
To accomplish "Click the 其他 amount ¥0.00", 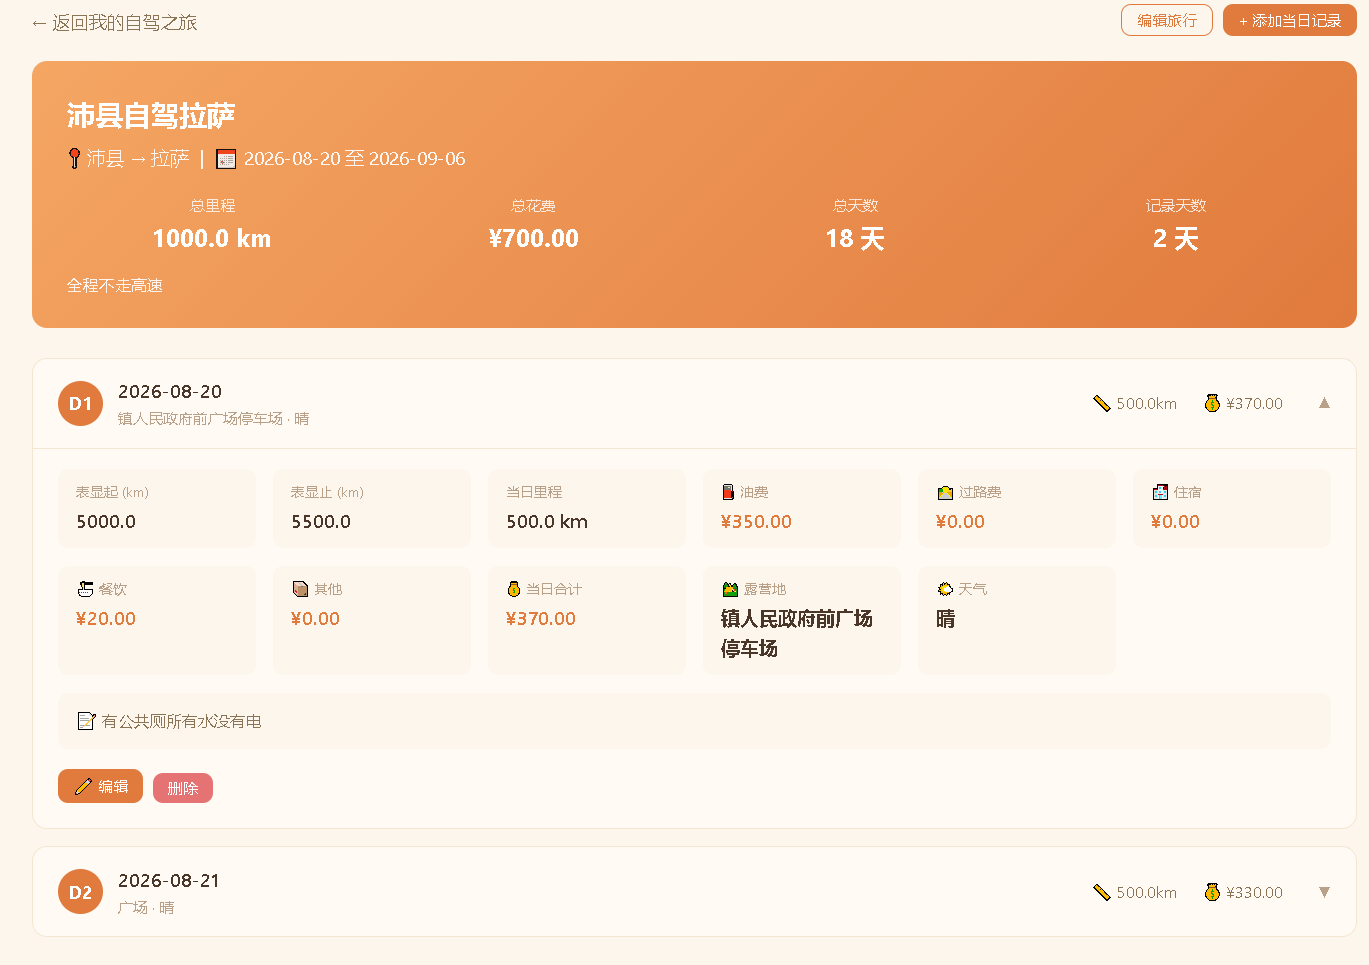I will (315, 618).
